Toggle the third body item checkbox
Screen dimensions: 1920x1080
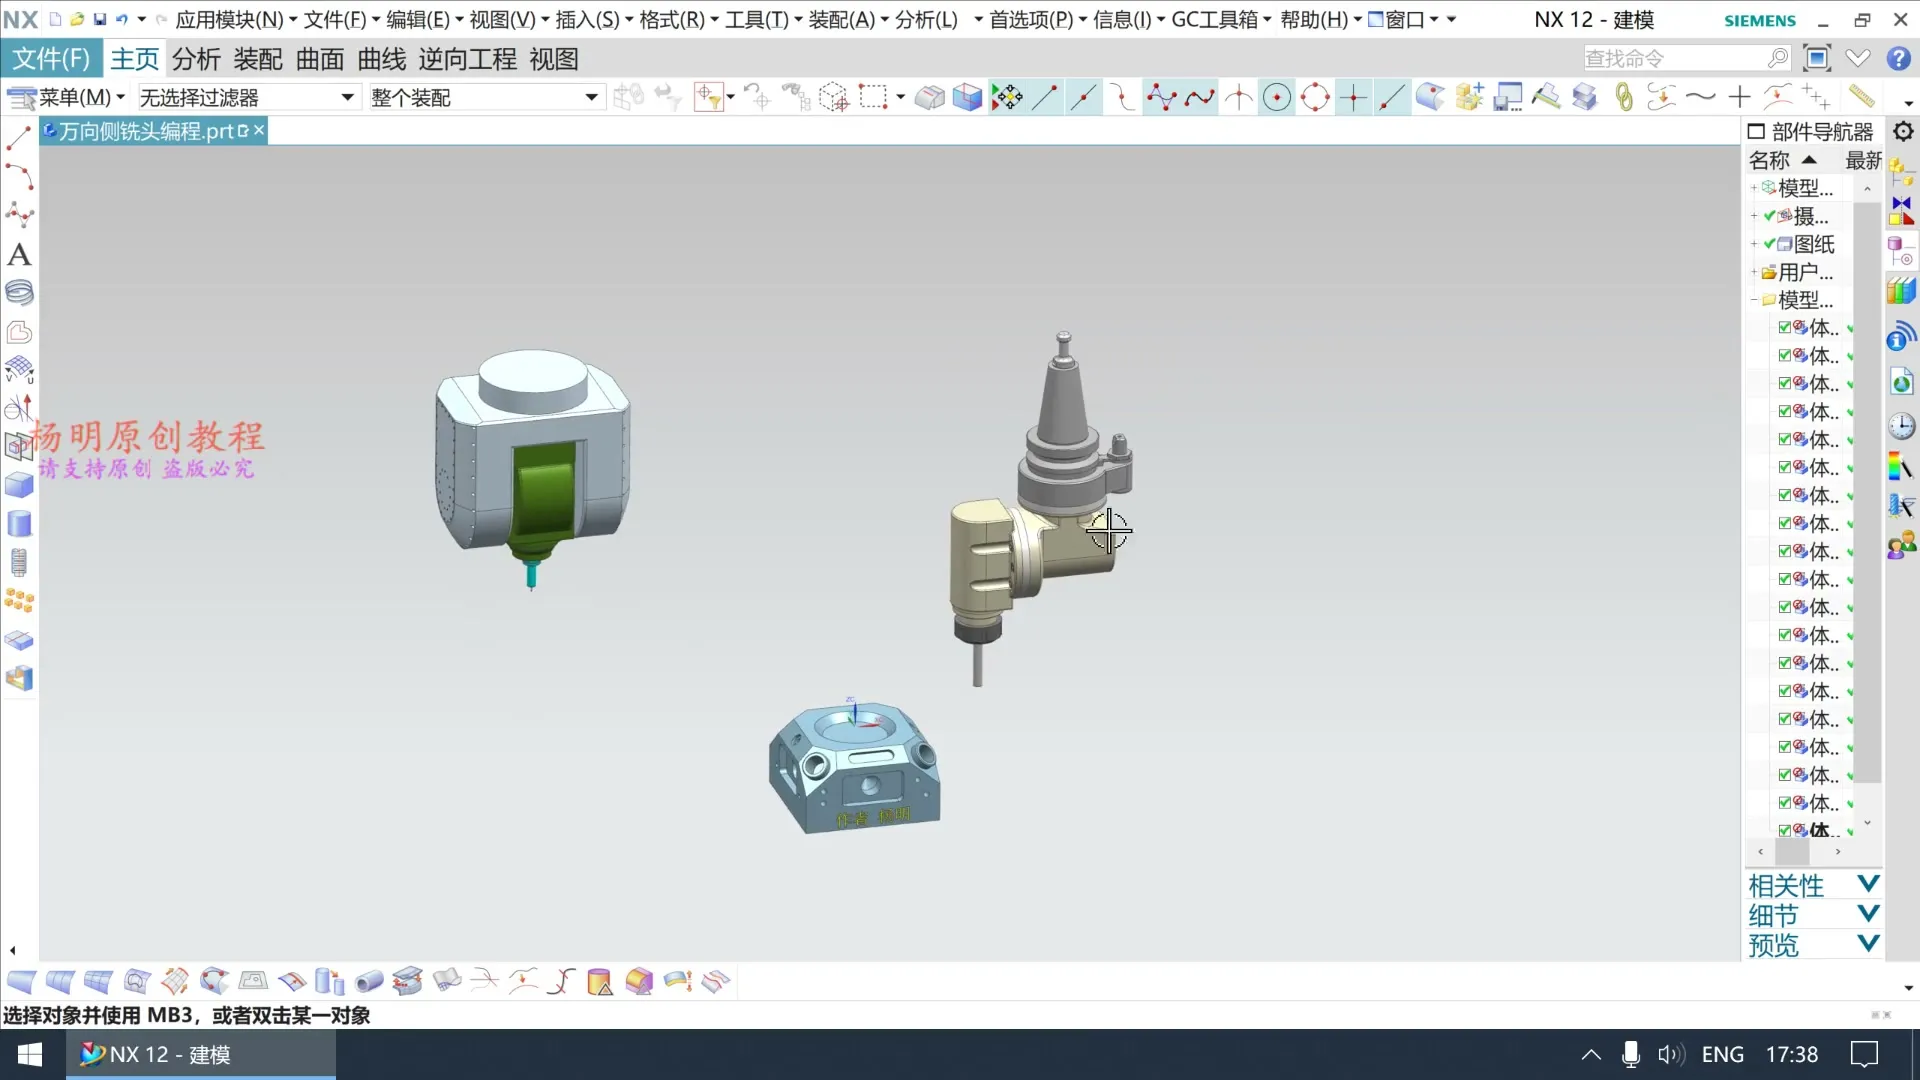[1785, 383]
